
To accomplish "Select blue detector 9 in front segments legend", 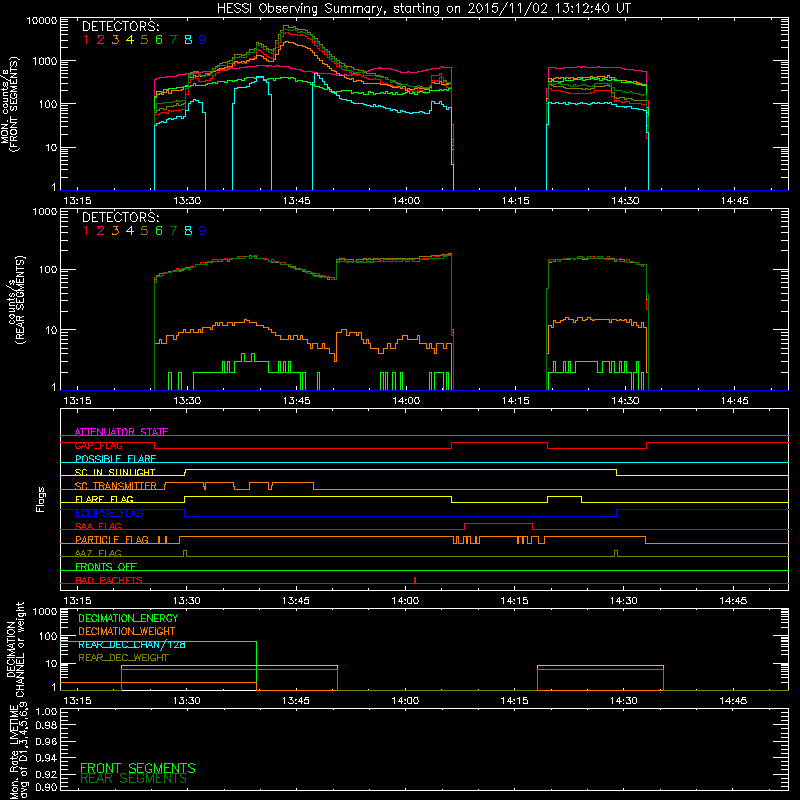I will 203,40.
